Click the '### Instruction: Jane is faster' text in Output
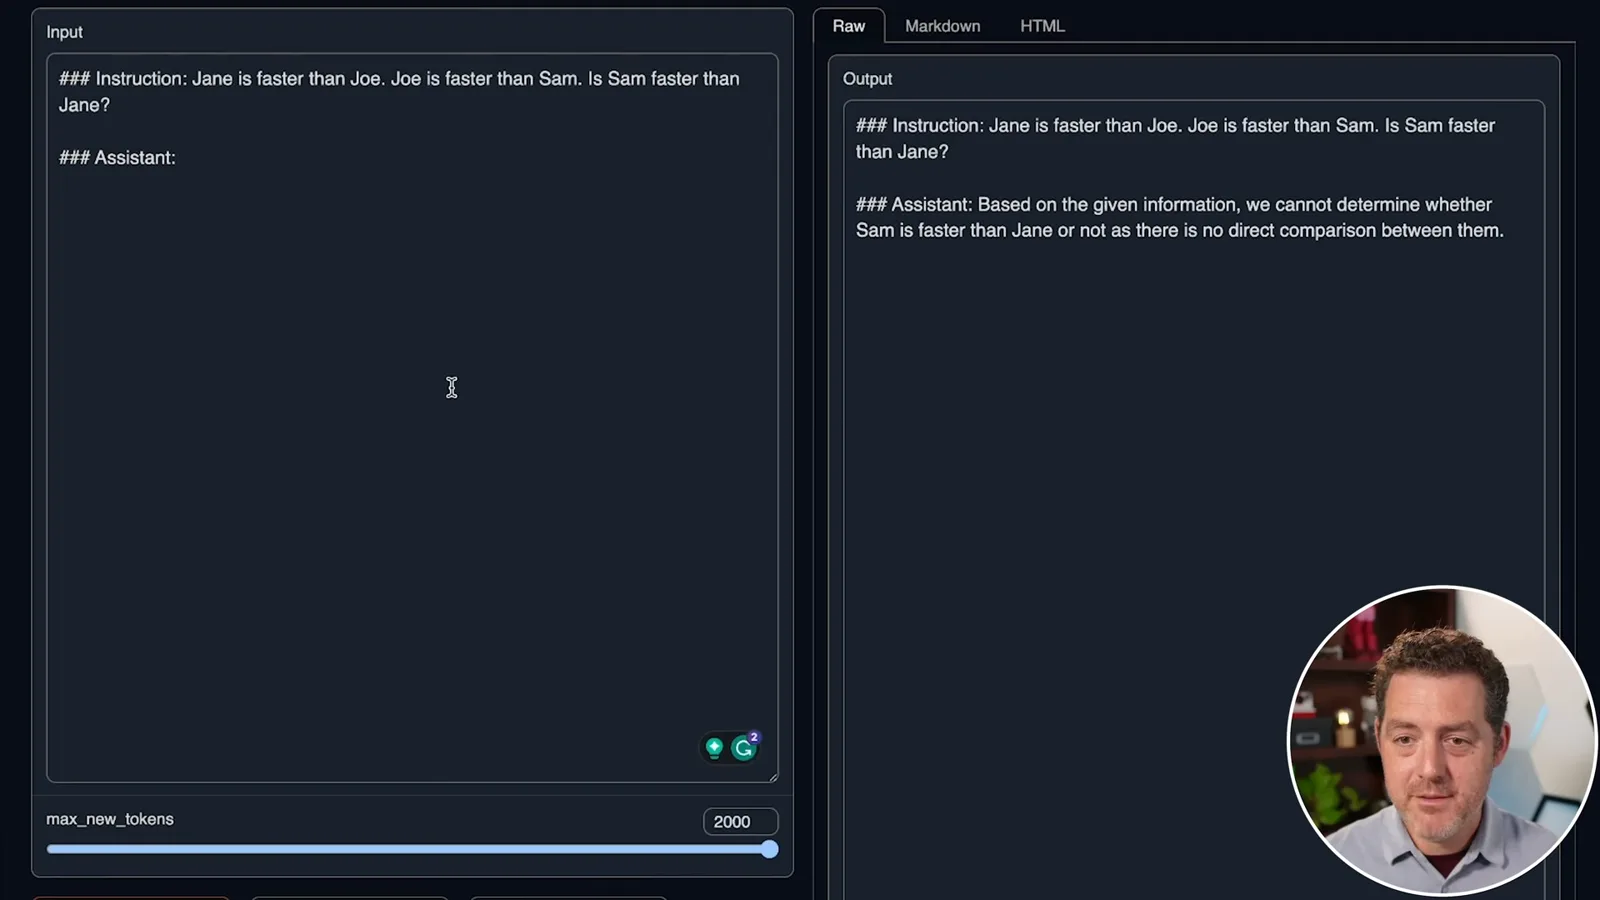Viewport: 1600px width, 900px height. 1175,138
